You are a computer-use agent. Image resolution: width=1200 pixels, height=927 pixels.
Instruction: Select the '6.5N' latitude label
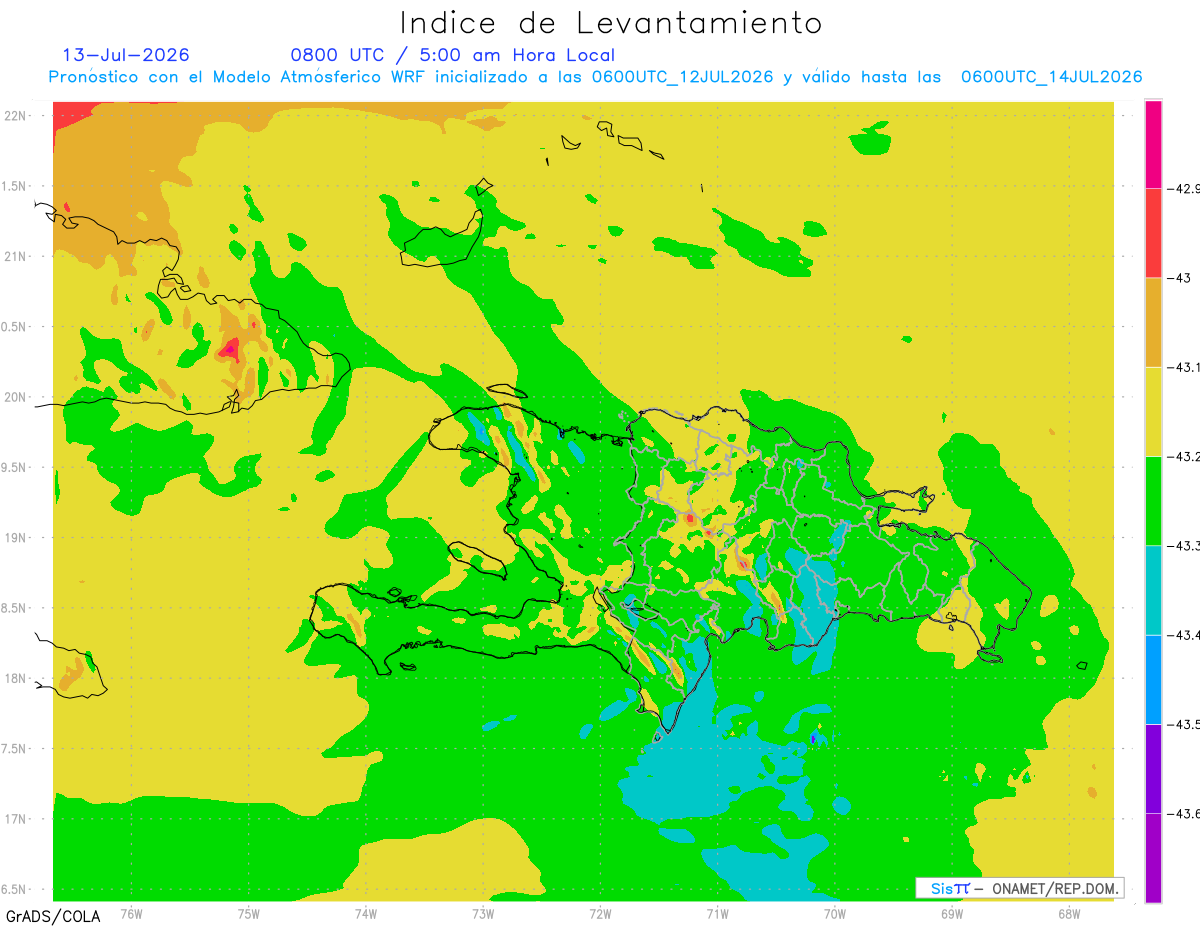coord(15,889)
